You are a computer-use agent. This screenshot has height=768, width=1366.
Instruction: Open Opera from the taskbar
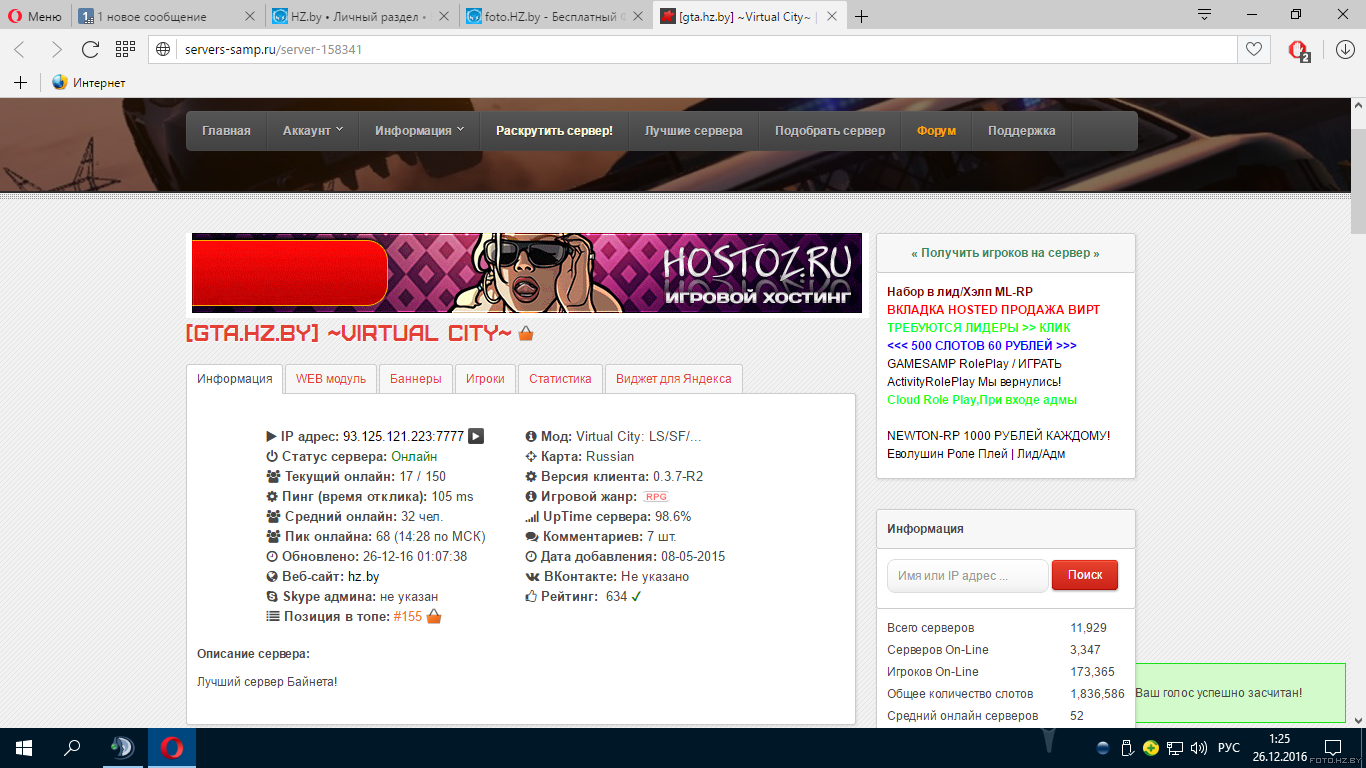click(x=172, y=748)
